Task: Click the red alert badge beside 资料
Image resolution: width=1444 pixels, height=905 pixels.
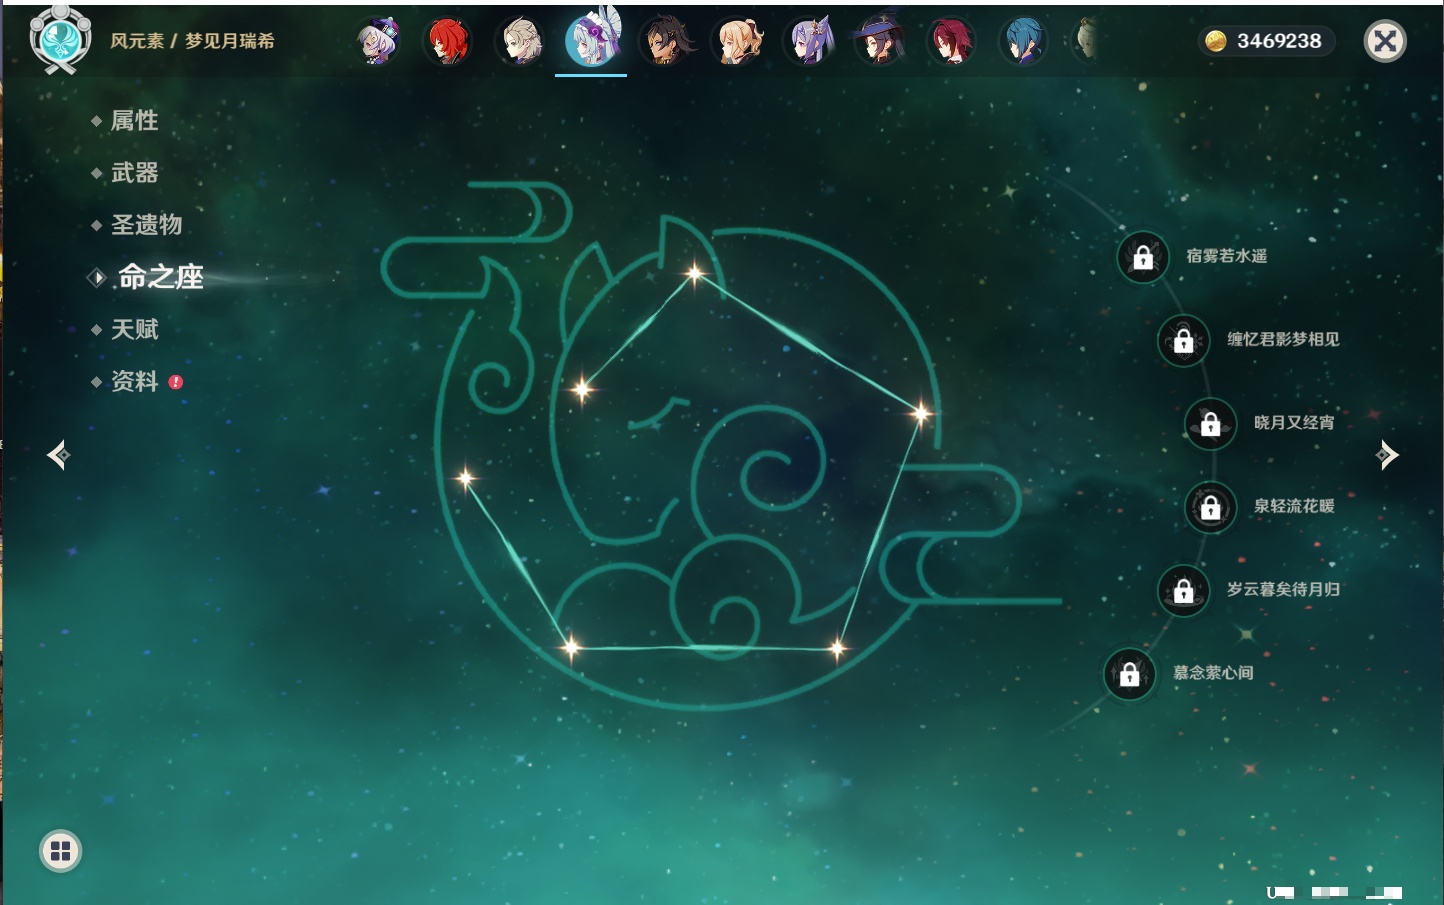Action: click(x=176, y=382)
